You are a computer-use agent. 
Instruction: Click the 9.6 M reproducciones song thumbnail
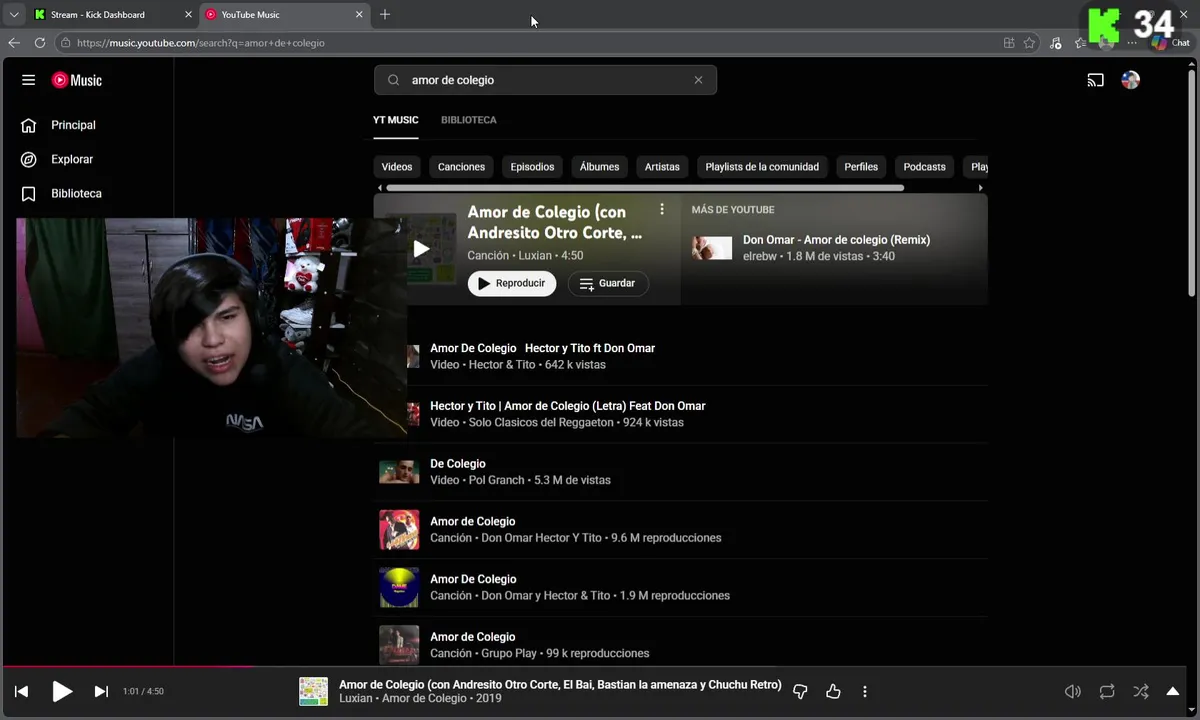pyautogui.click(x=399, y=530)
